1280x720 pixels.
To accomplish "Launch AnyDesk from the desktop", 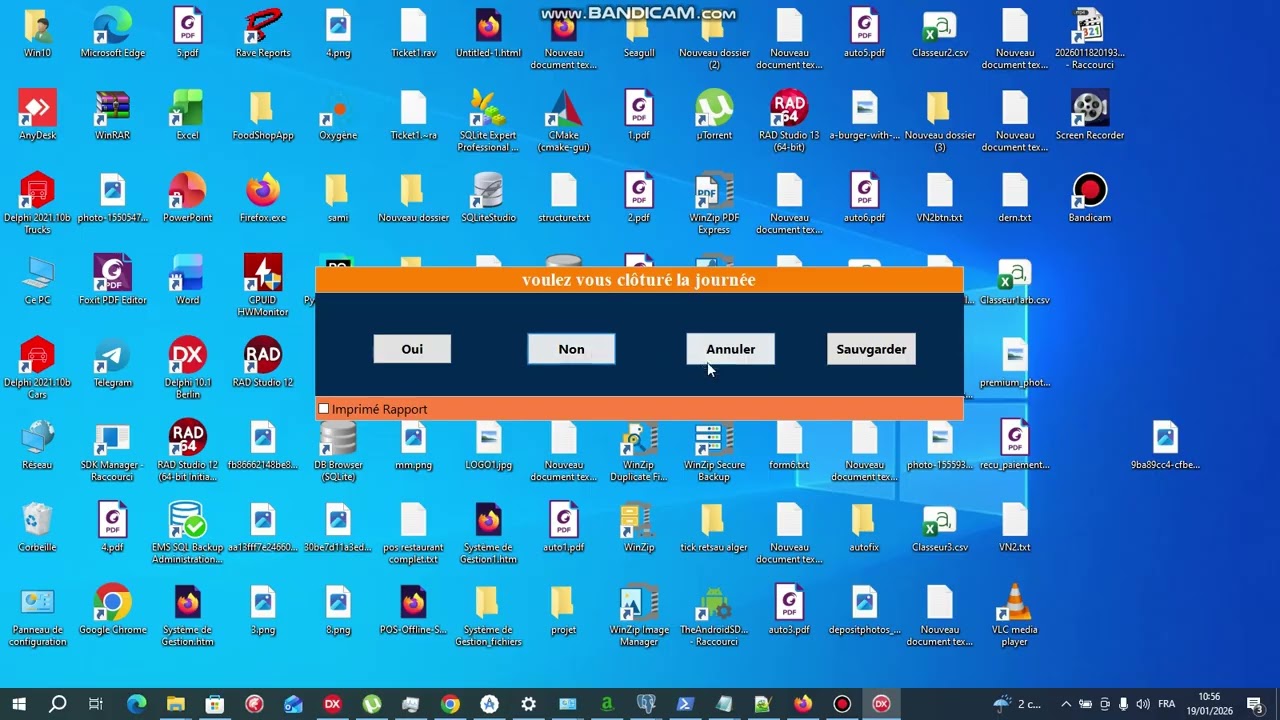I will click(x=37, y=115).
